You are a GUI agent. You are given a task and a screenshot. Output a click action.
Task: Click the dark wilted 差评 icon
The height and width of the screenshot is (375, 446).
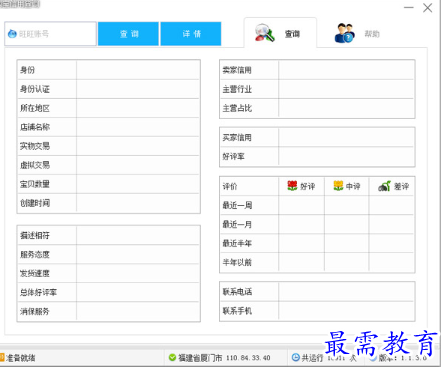tap(384, 186)
